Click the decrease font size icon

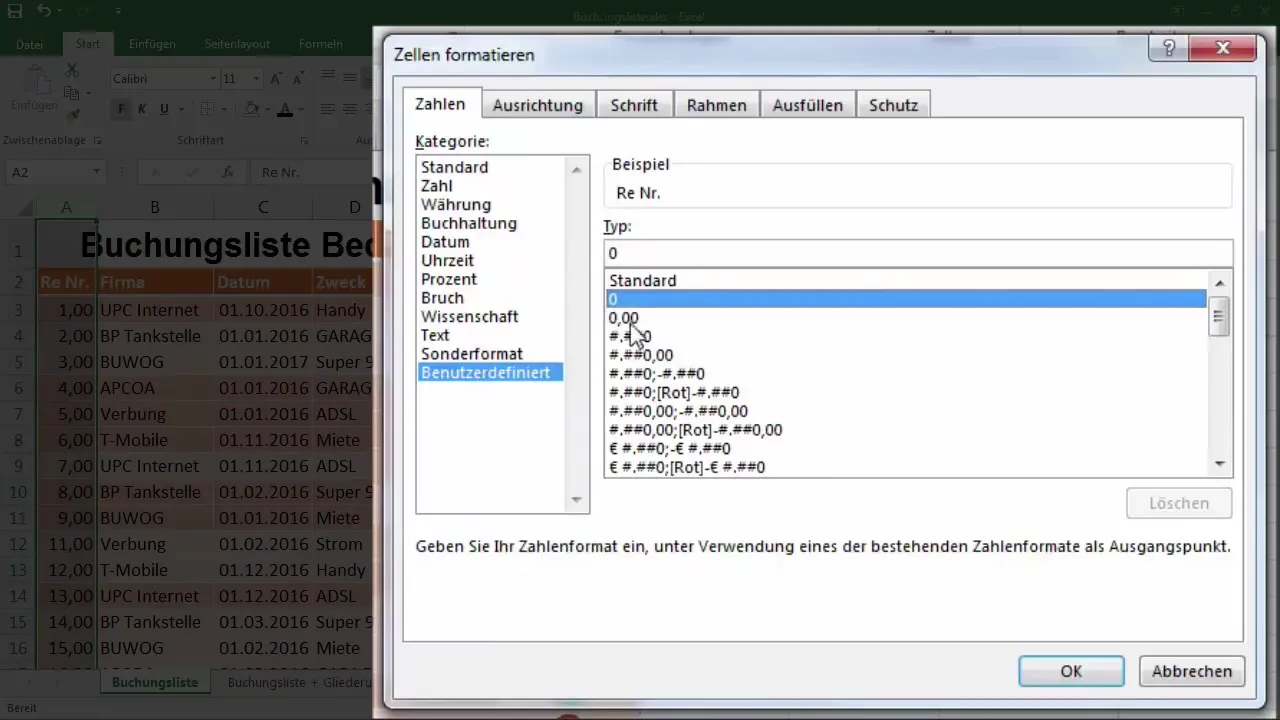click(x=301, y=78)
